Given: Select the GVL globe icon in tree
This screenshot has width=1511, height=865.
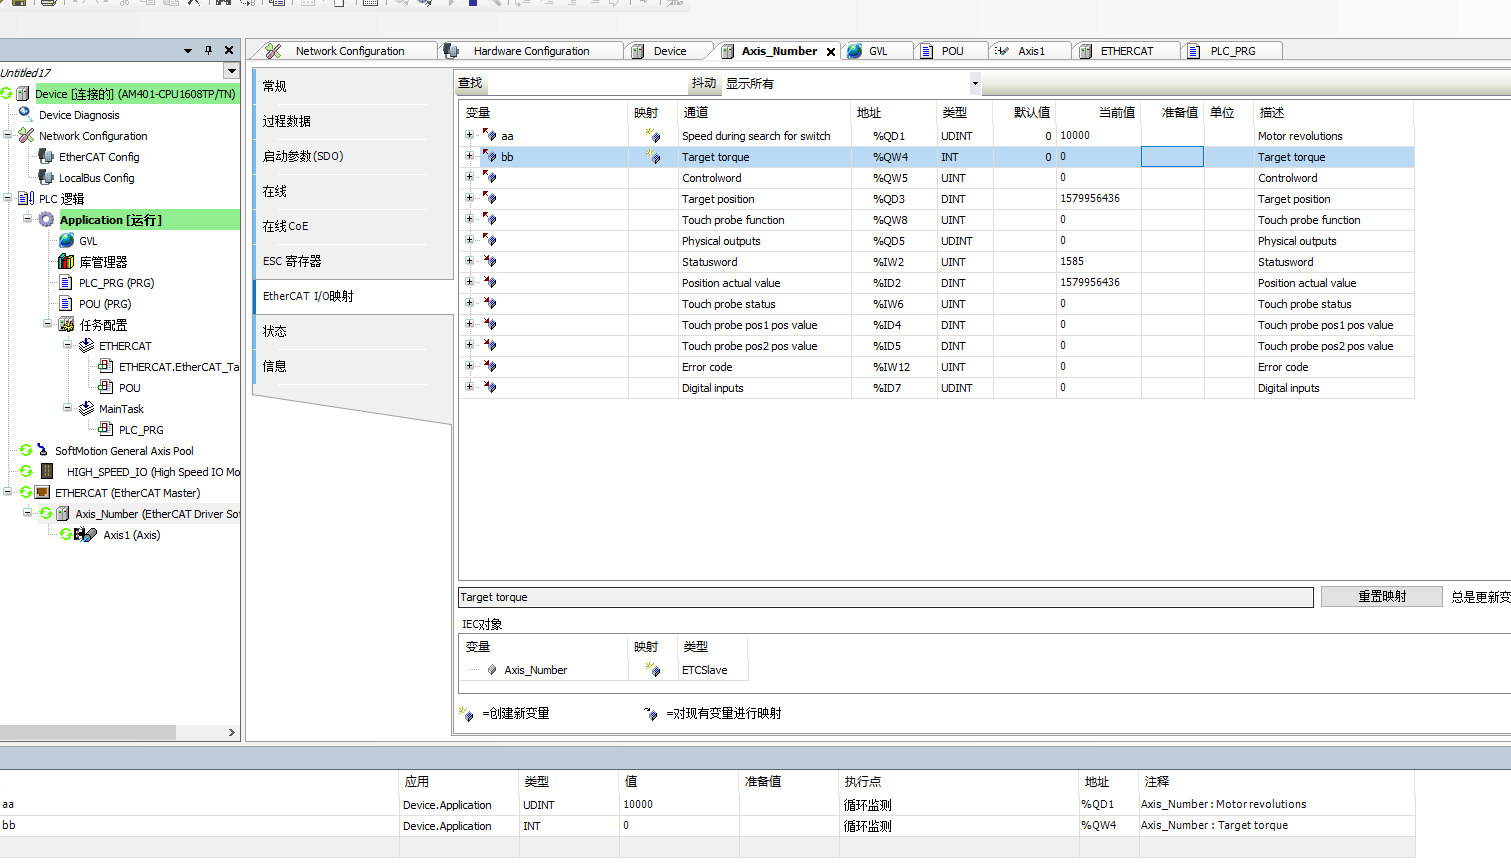Looking at the screenshot, I should tap(66, 240).
